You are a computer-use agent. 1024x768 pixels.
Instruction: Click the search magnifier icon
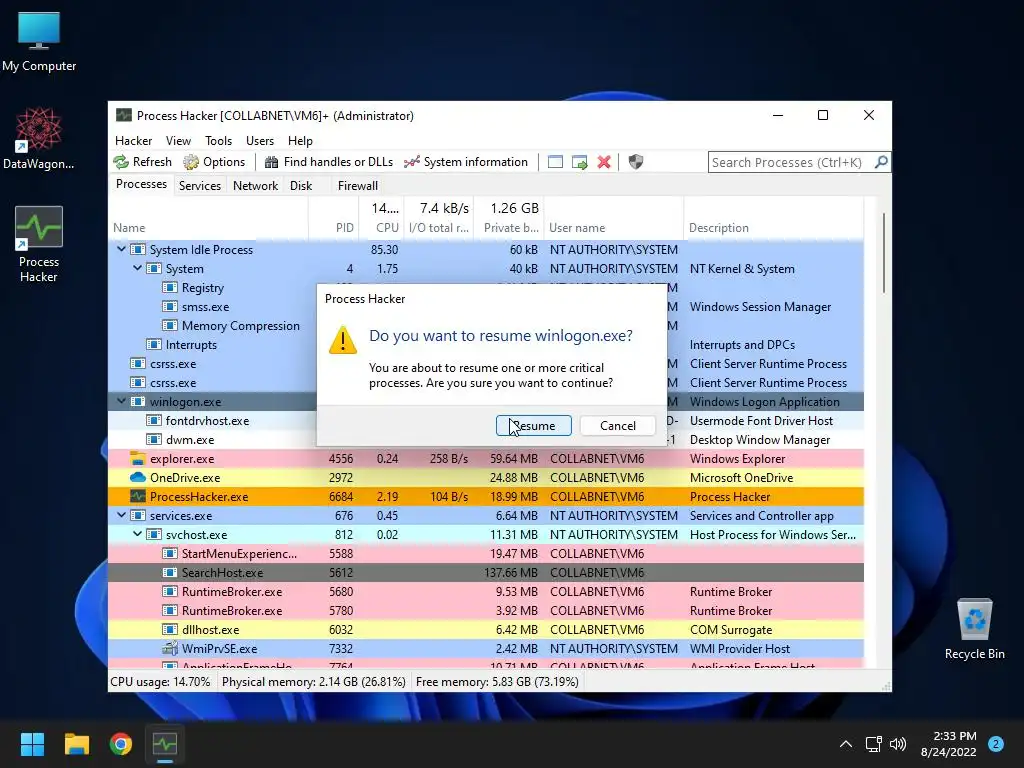(x=881, y=161)
